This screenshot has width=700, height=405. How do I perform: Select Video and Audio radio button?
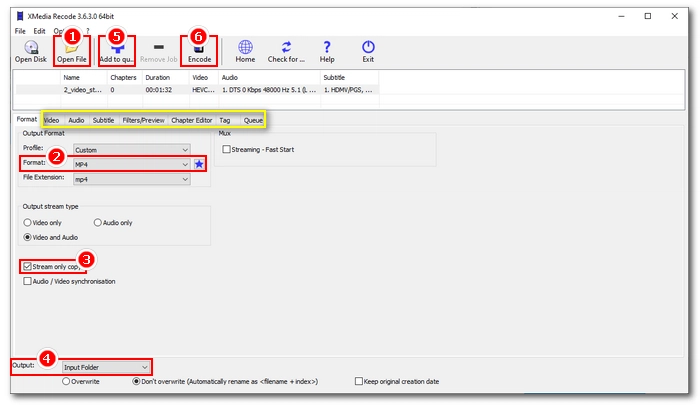point(27,237)
